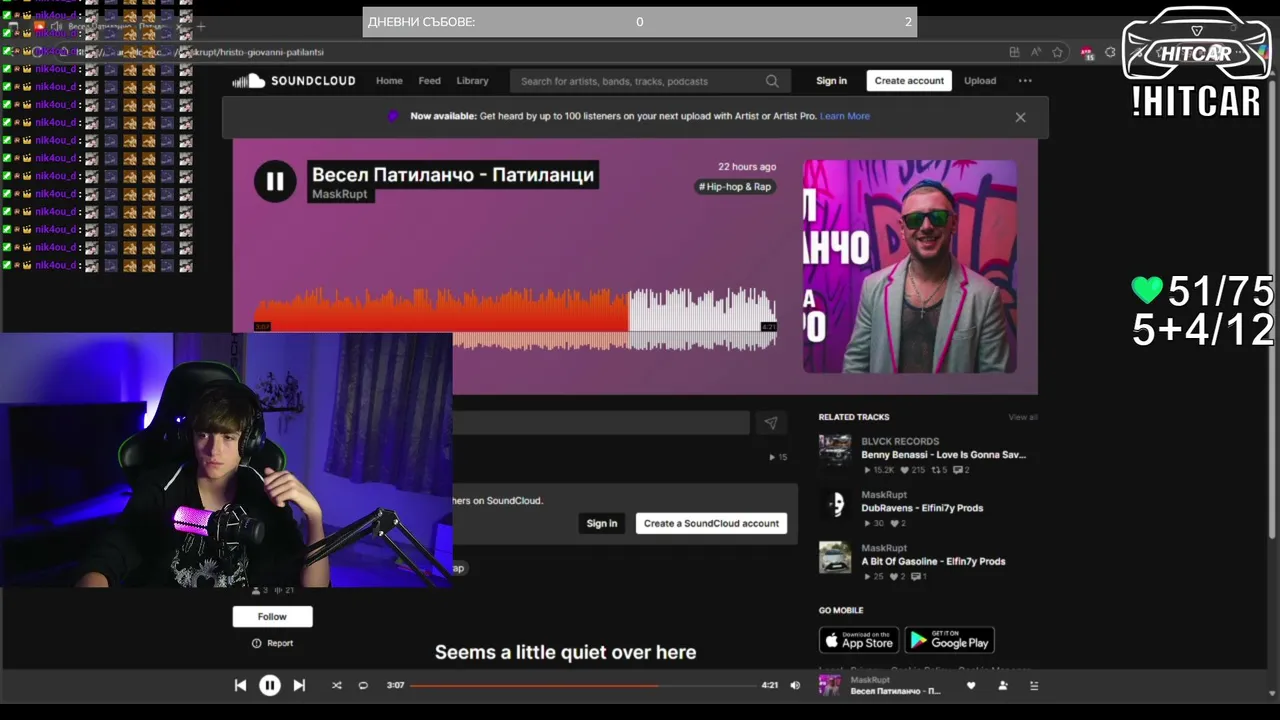
Task: Open the three-dots more menu in the header
Action: 1025,81
